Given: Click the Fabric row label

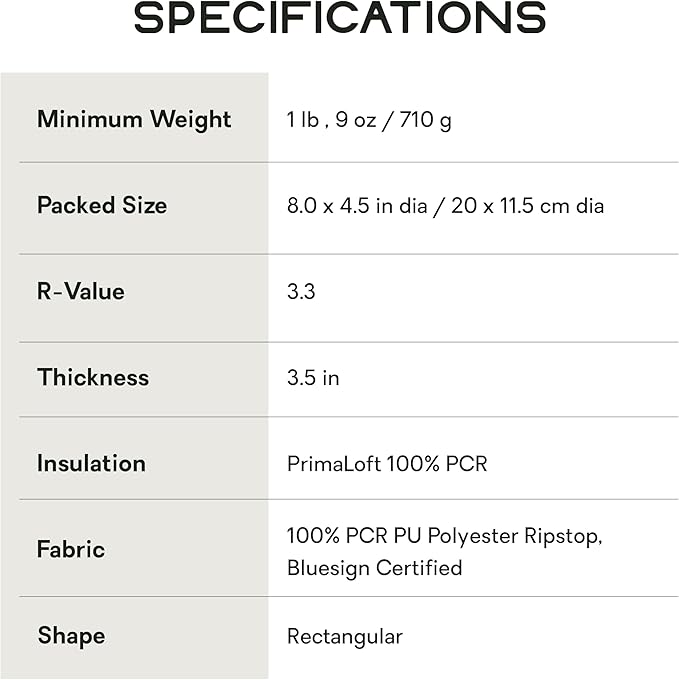Looking at the screenshot, I should click(71, 550).
